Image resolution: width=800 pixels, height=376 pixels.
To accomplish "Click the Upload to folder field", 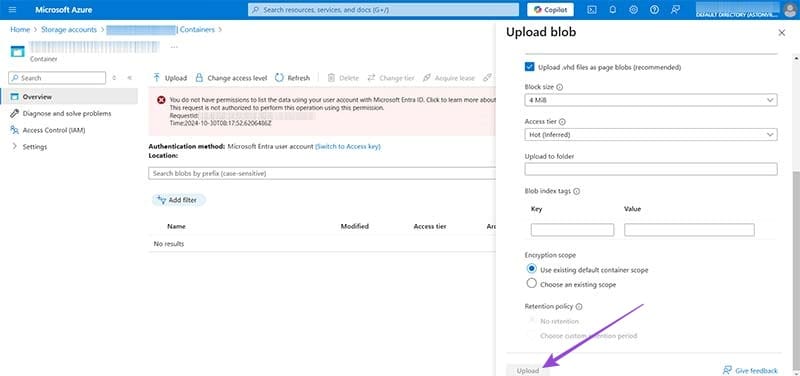I will [x=651, y=169].
